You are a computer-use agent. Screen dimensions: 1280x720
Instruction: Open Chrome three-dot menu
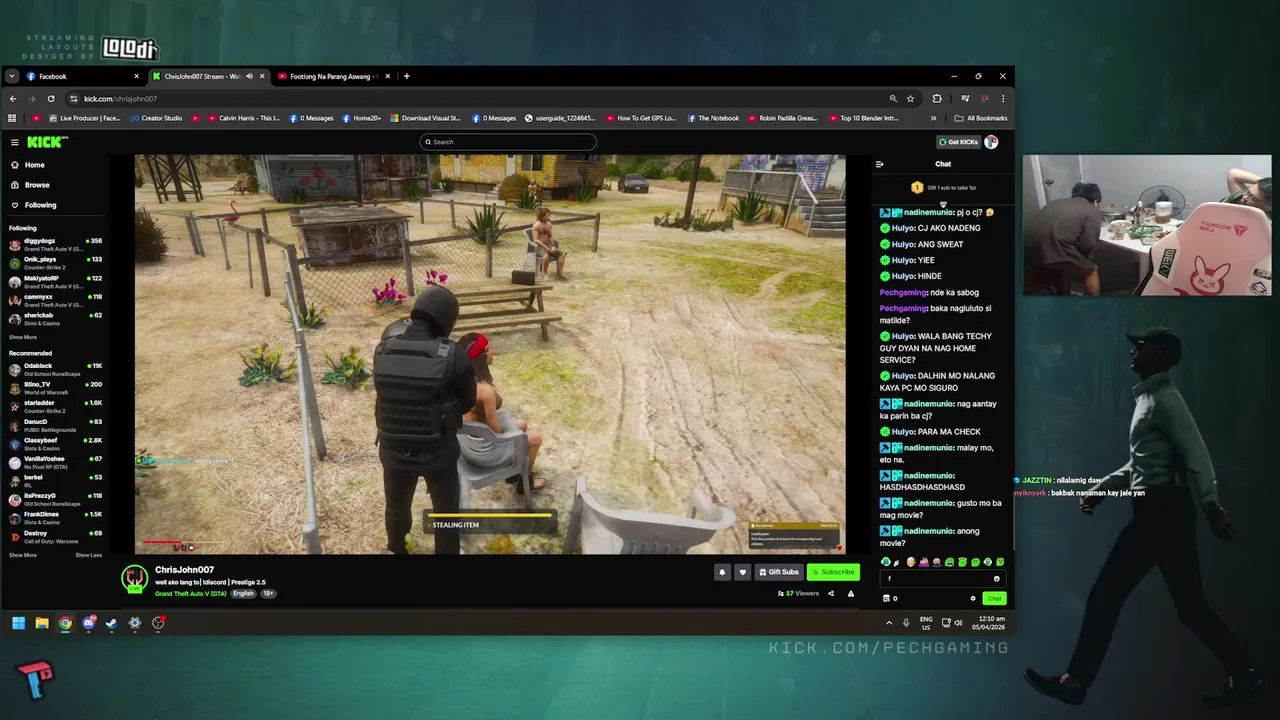click(1003, 99)
